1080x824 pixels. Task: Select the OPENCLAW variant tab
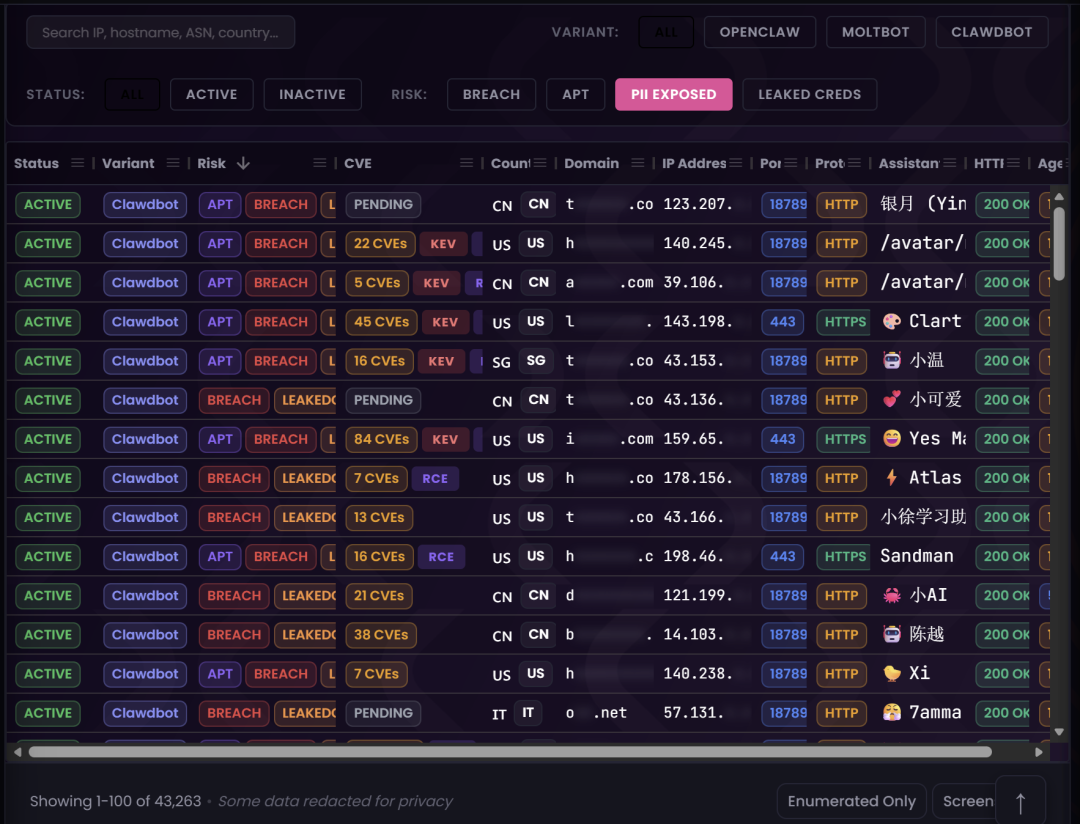tap(759, 32)
